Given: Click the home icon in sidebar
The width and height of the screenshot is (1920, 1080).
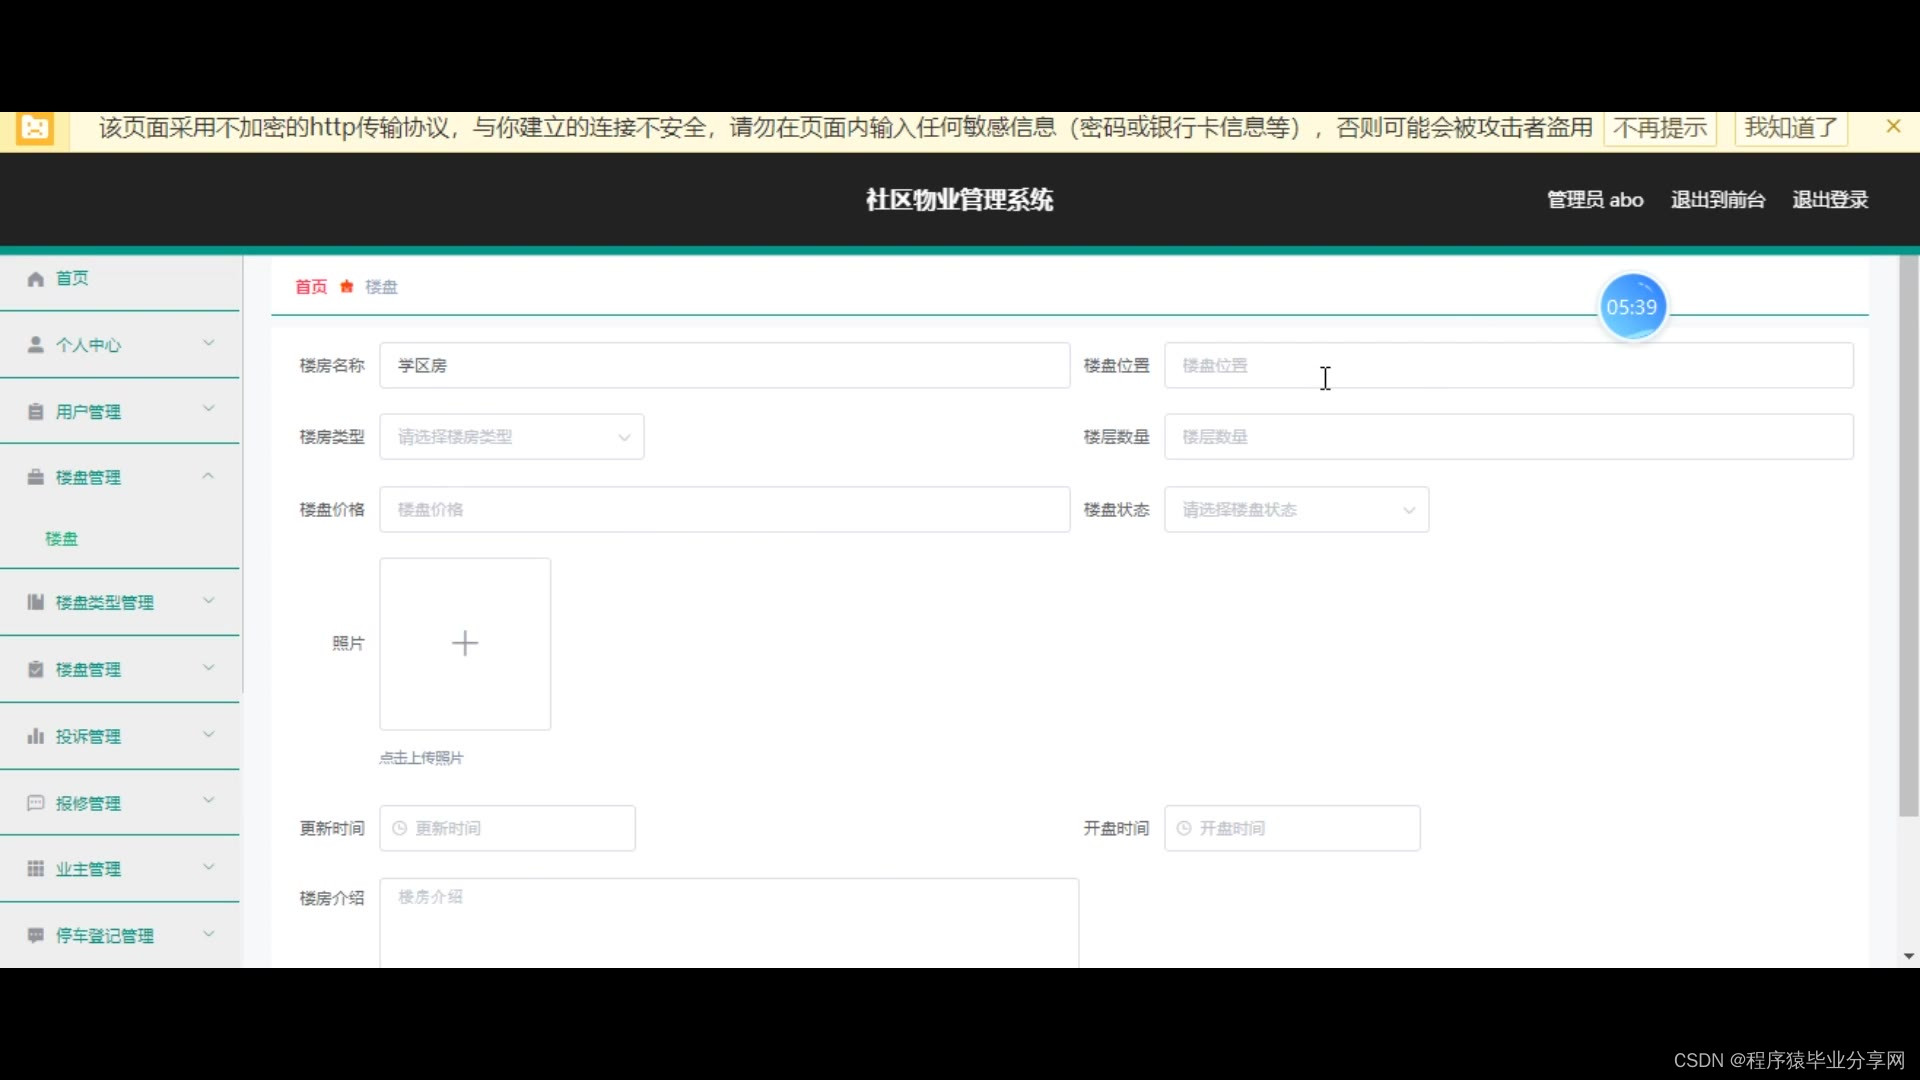Looking at the screenshot, I should coord(36,279).
